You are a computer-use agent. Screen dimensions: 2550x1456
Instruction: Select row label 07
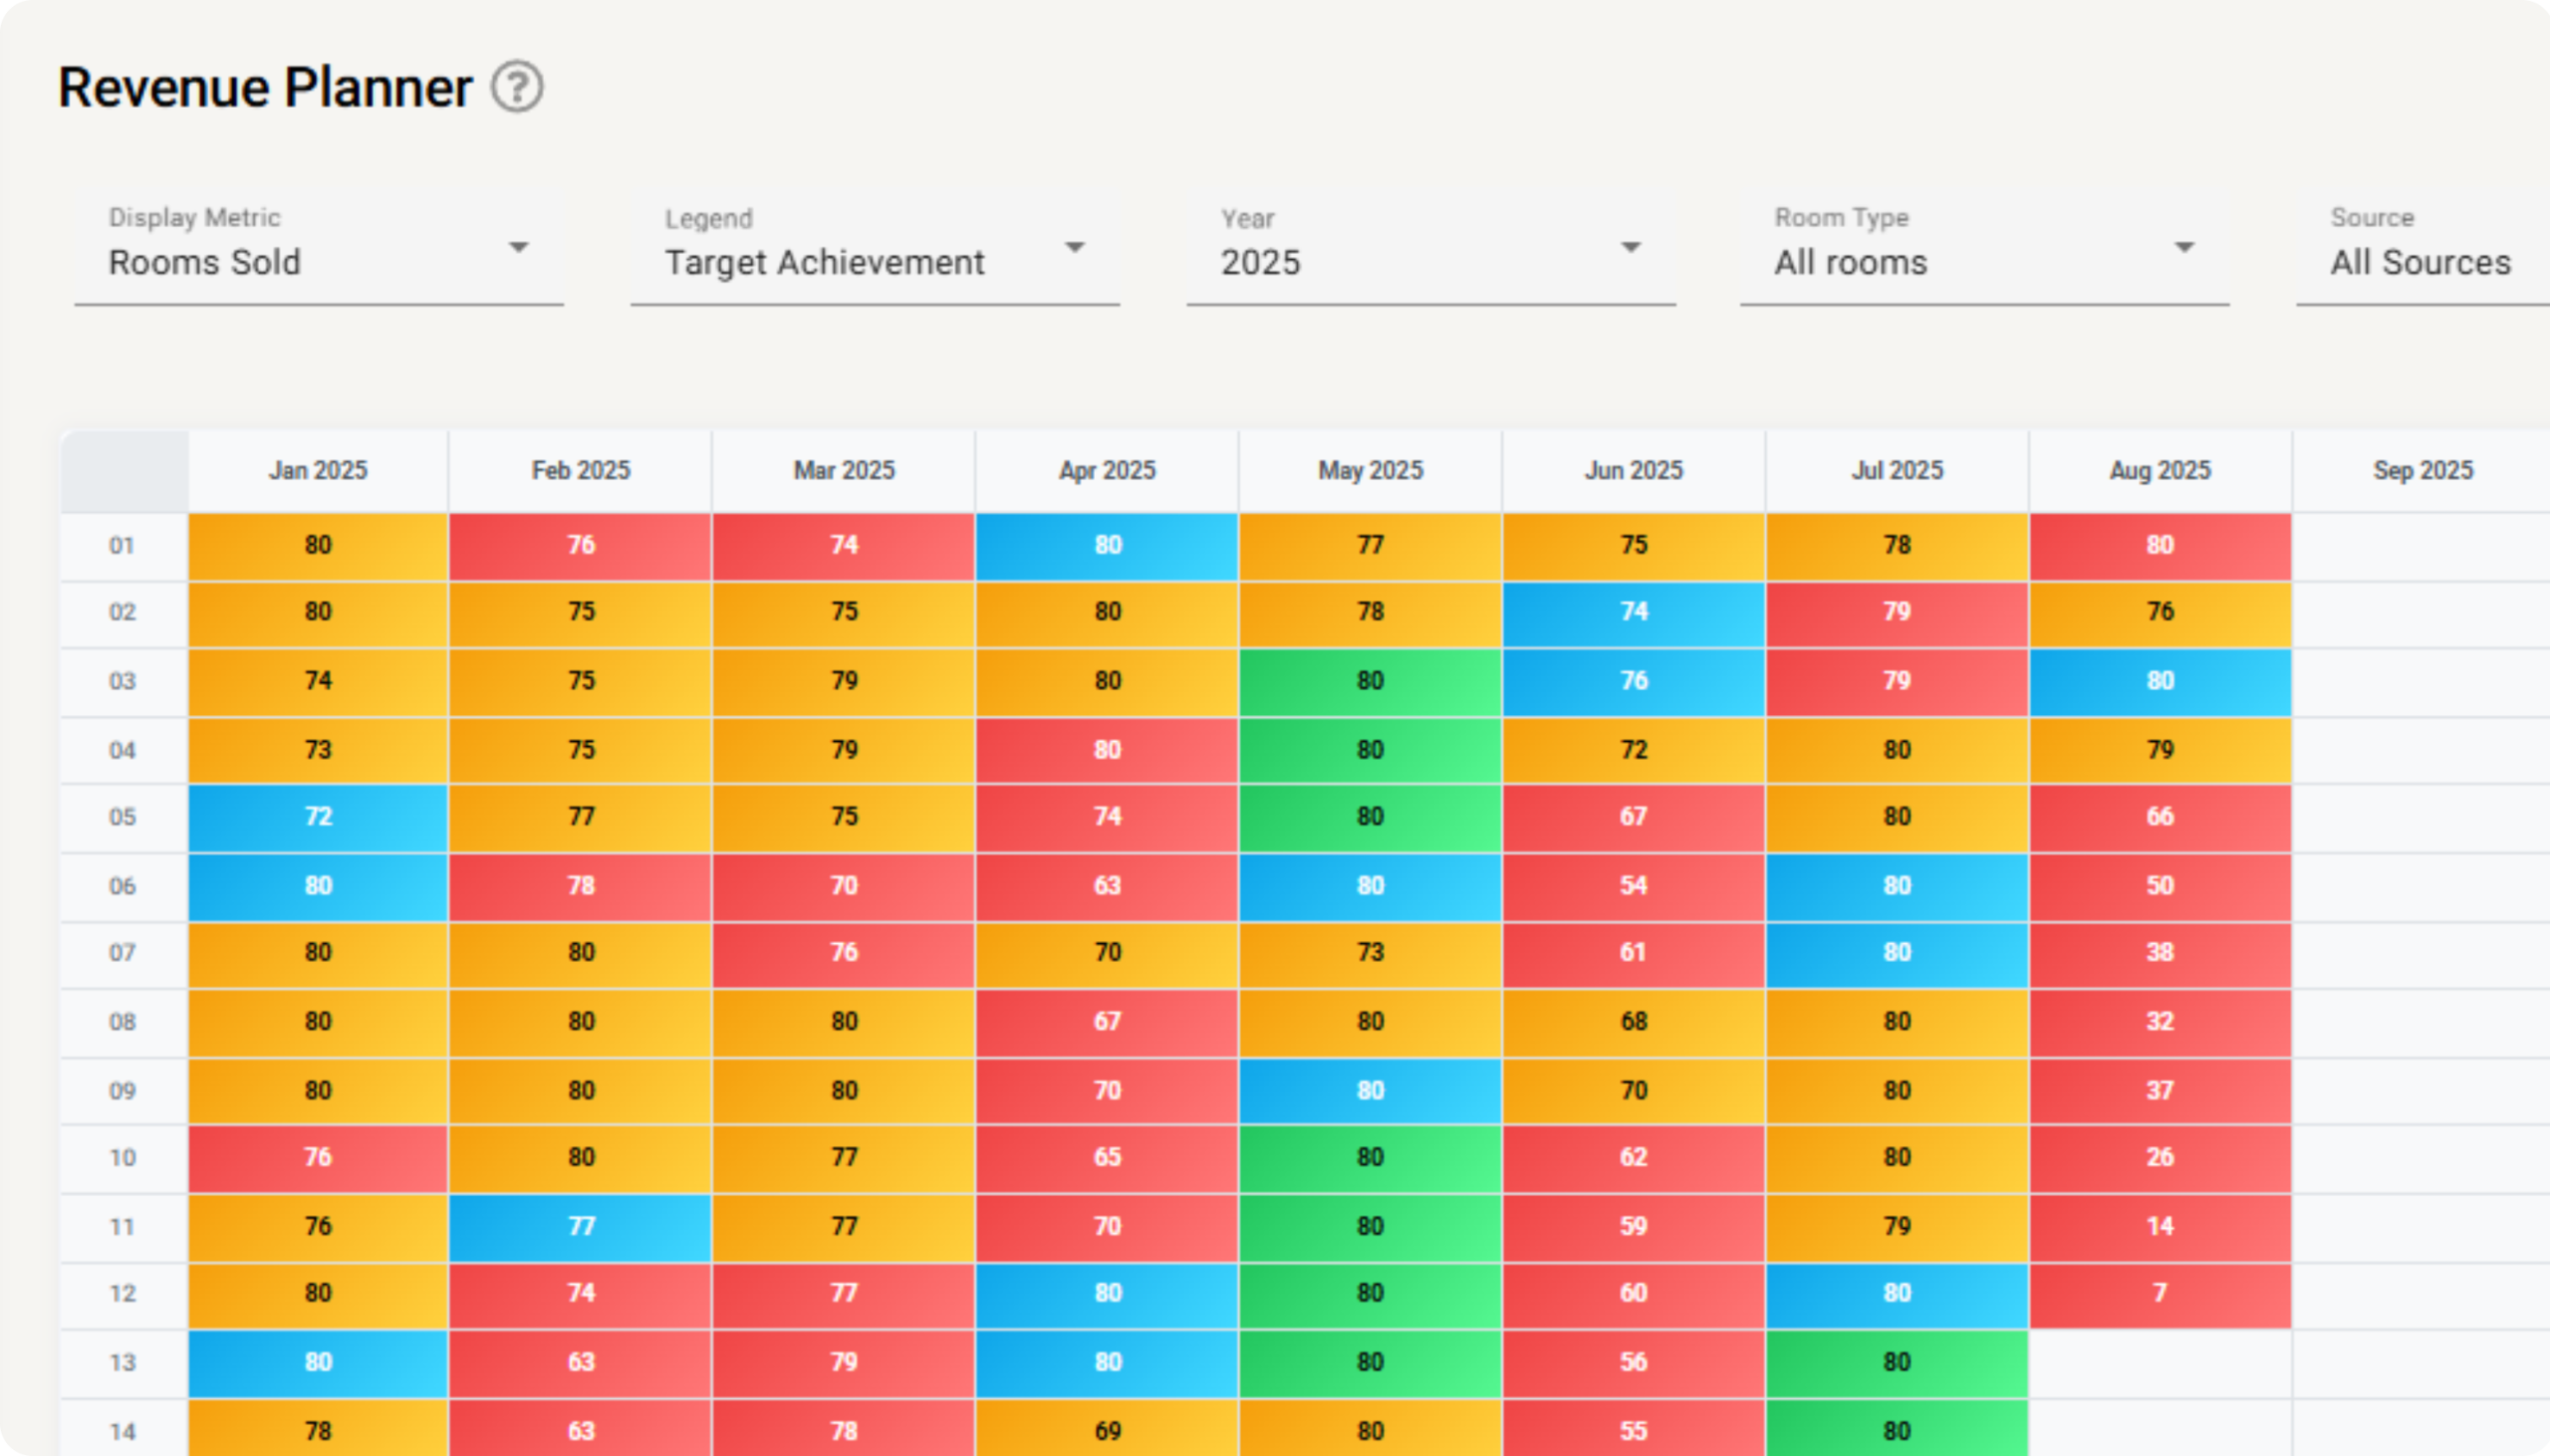123,953
